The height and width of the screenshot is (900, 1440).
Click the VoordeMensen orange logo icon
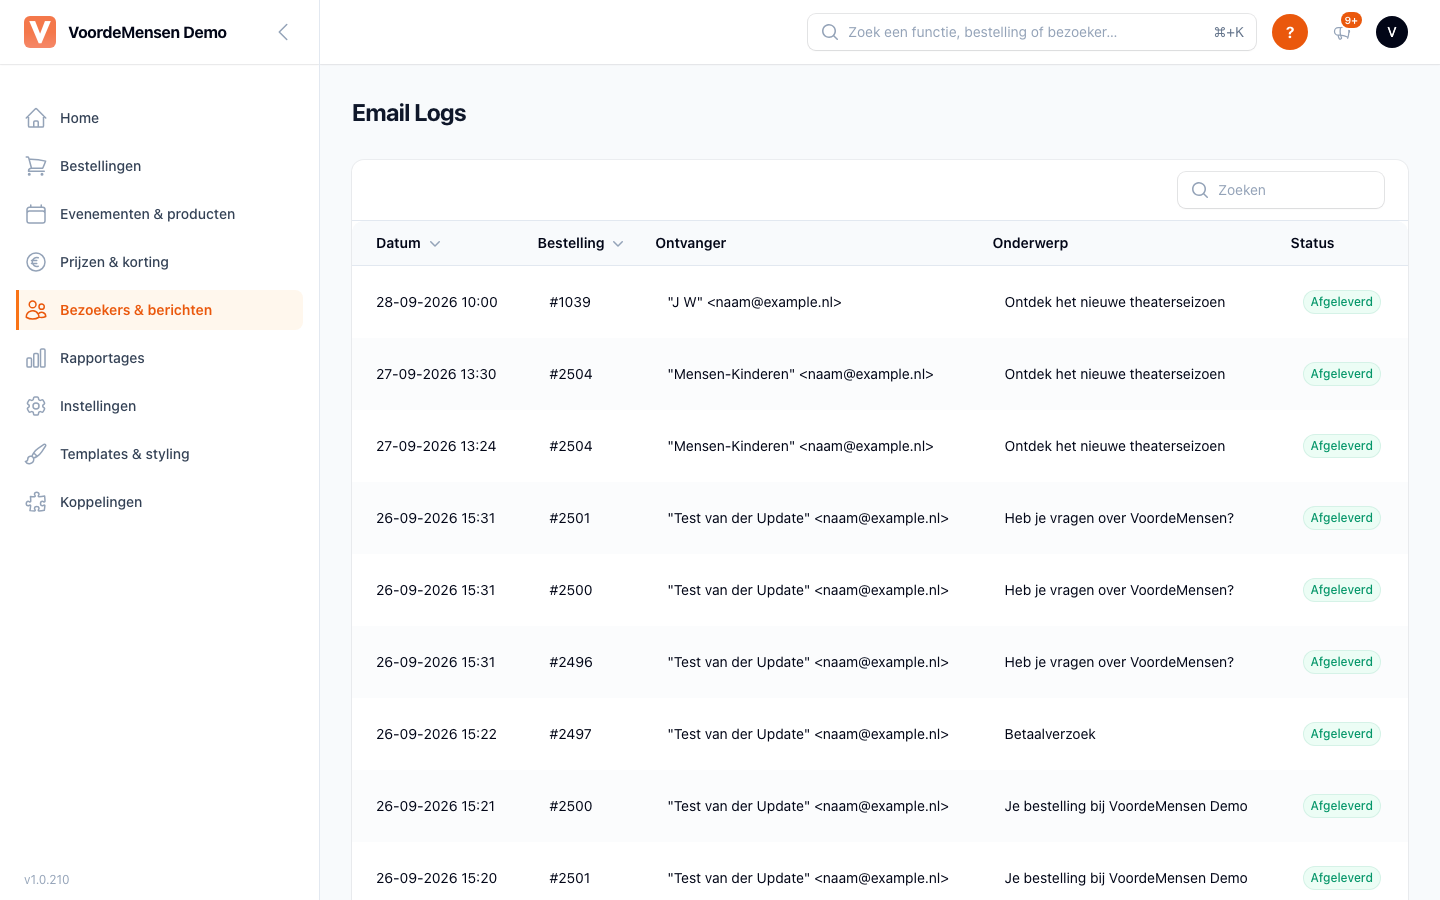click(x=40, y=32)
